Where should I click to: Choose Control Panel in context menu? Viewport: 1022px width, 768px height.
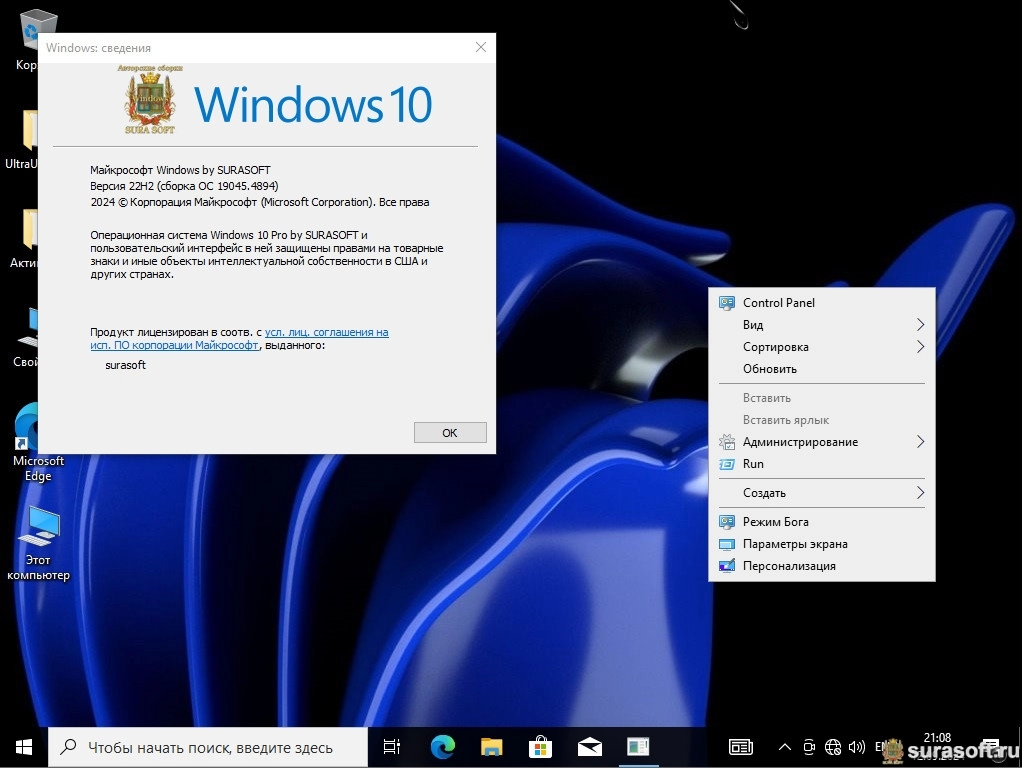coord(778,303)
